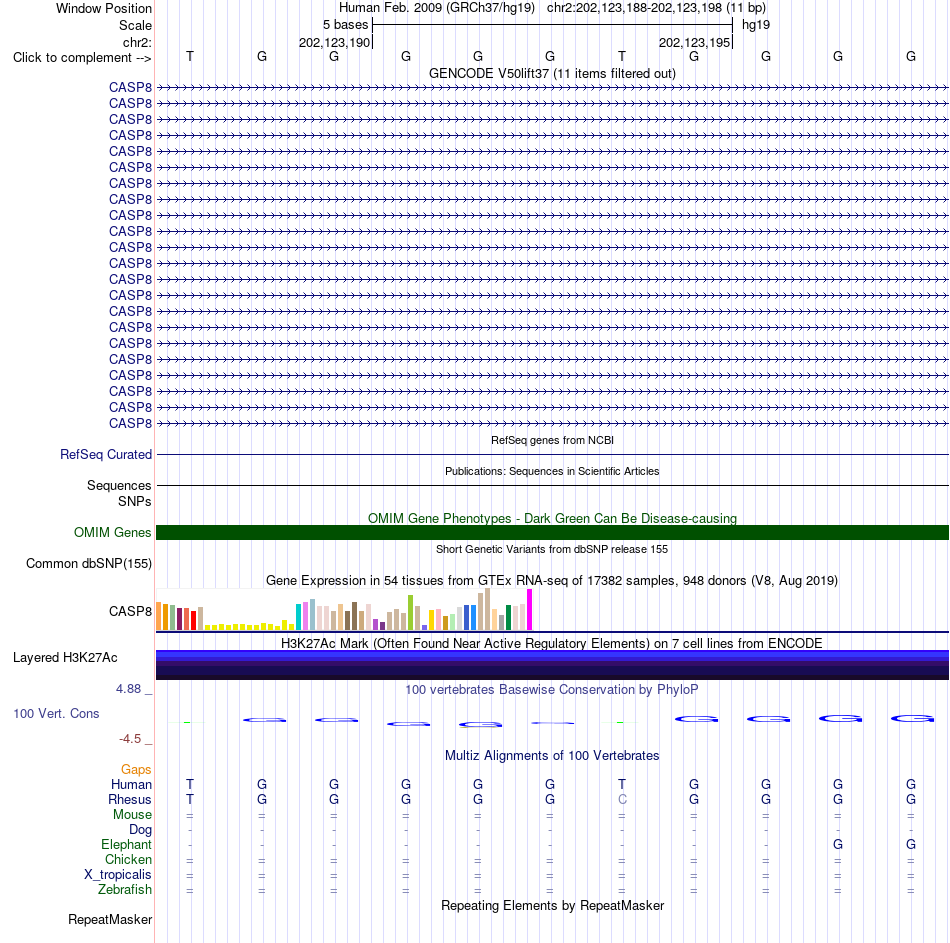
Task: Click the '5 bases' scale text
Action: [345, 25]
